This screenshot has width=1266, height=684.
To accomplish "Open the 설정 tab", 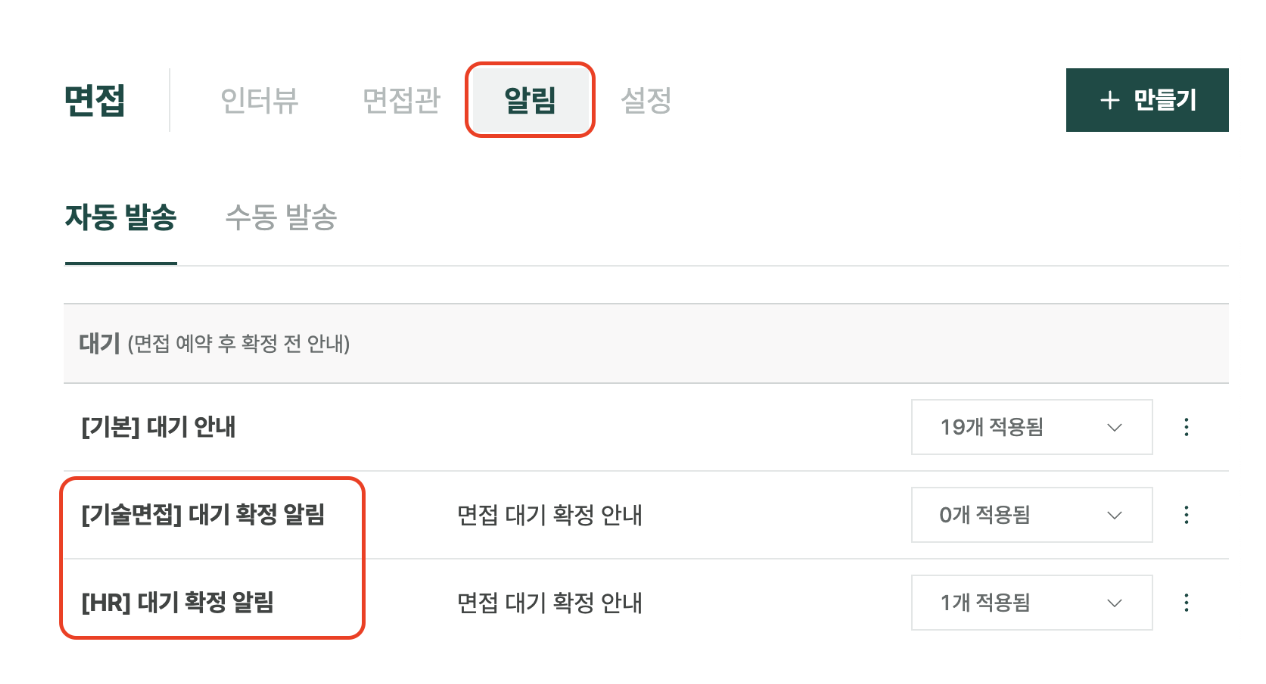I will click(646, 100).
